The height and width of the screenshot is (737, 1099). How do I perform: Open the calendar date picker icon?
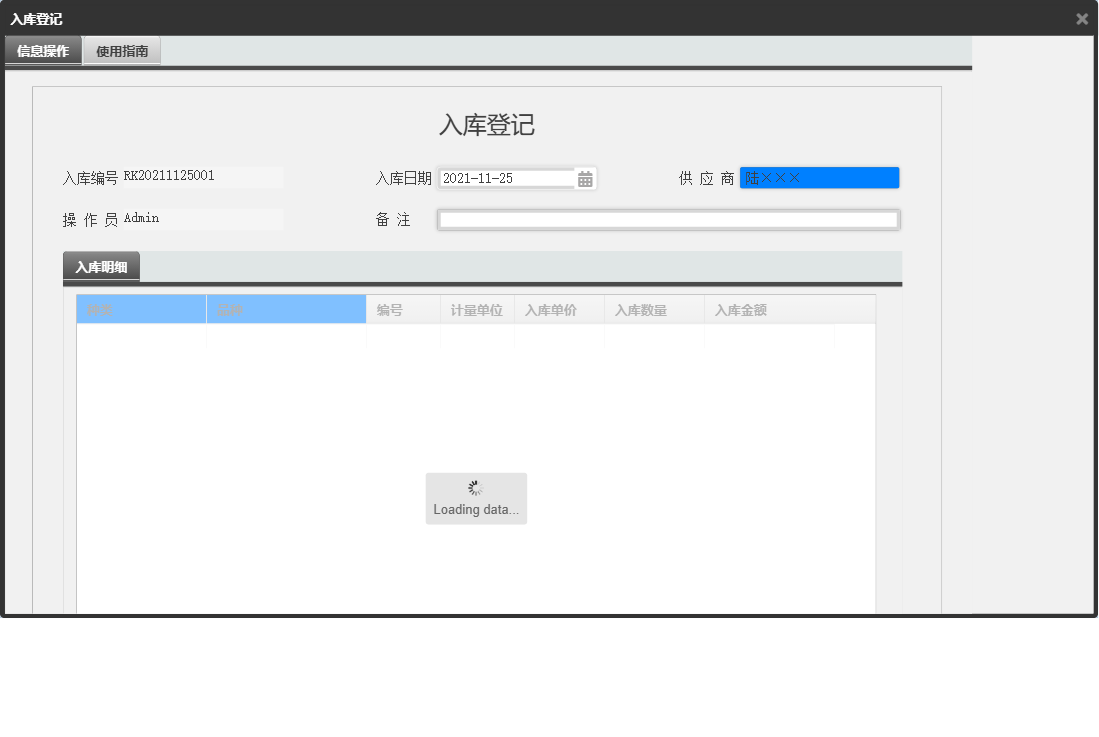tap(585, 177)
